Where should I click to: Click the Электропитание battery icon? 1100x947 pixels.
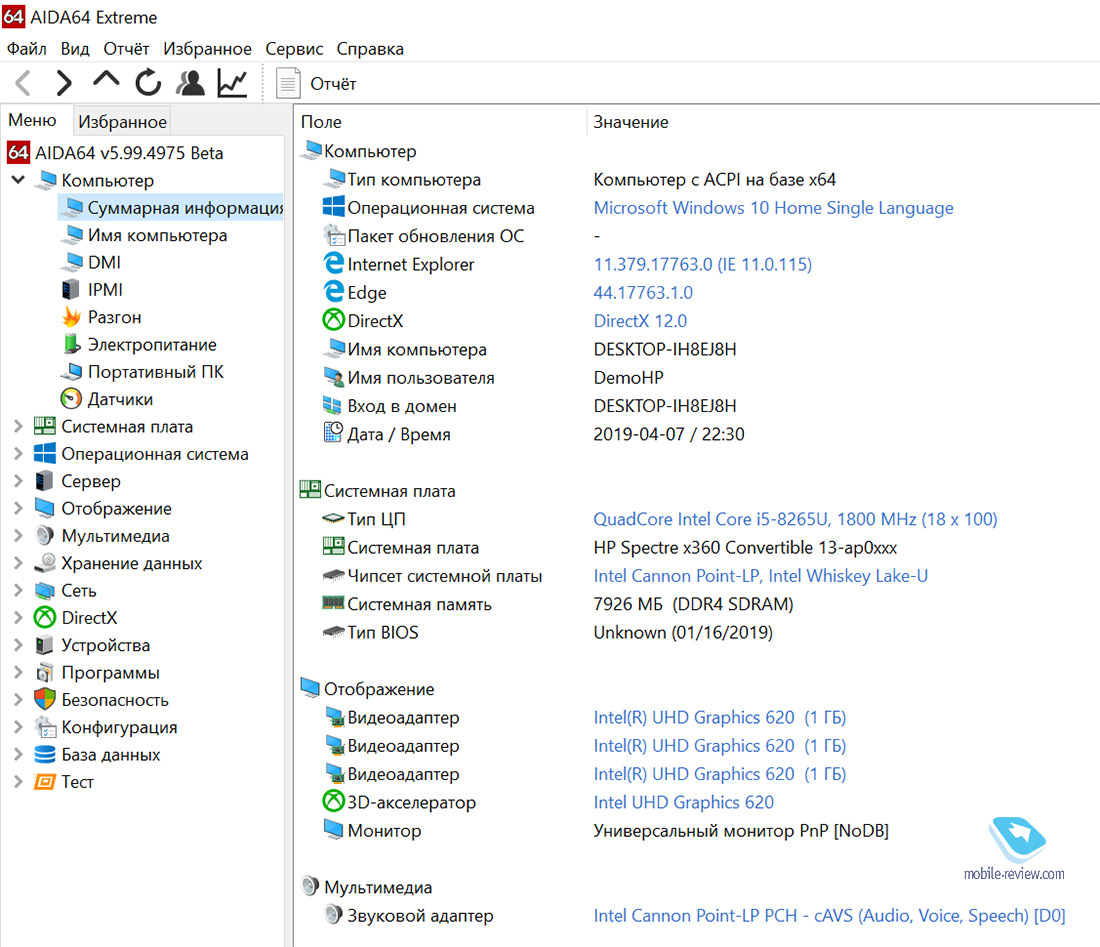(x=71, y=344)
